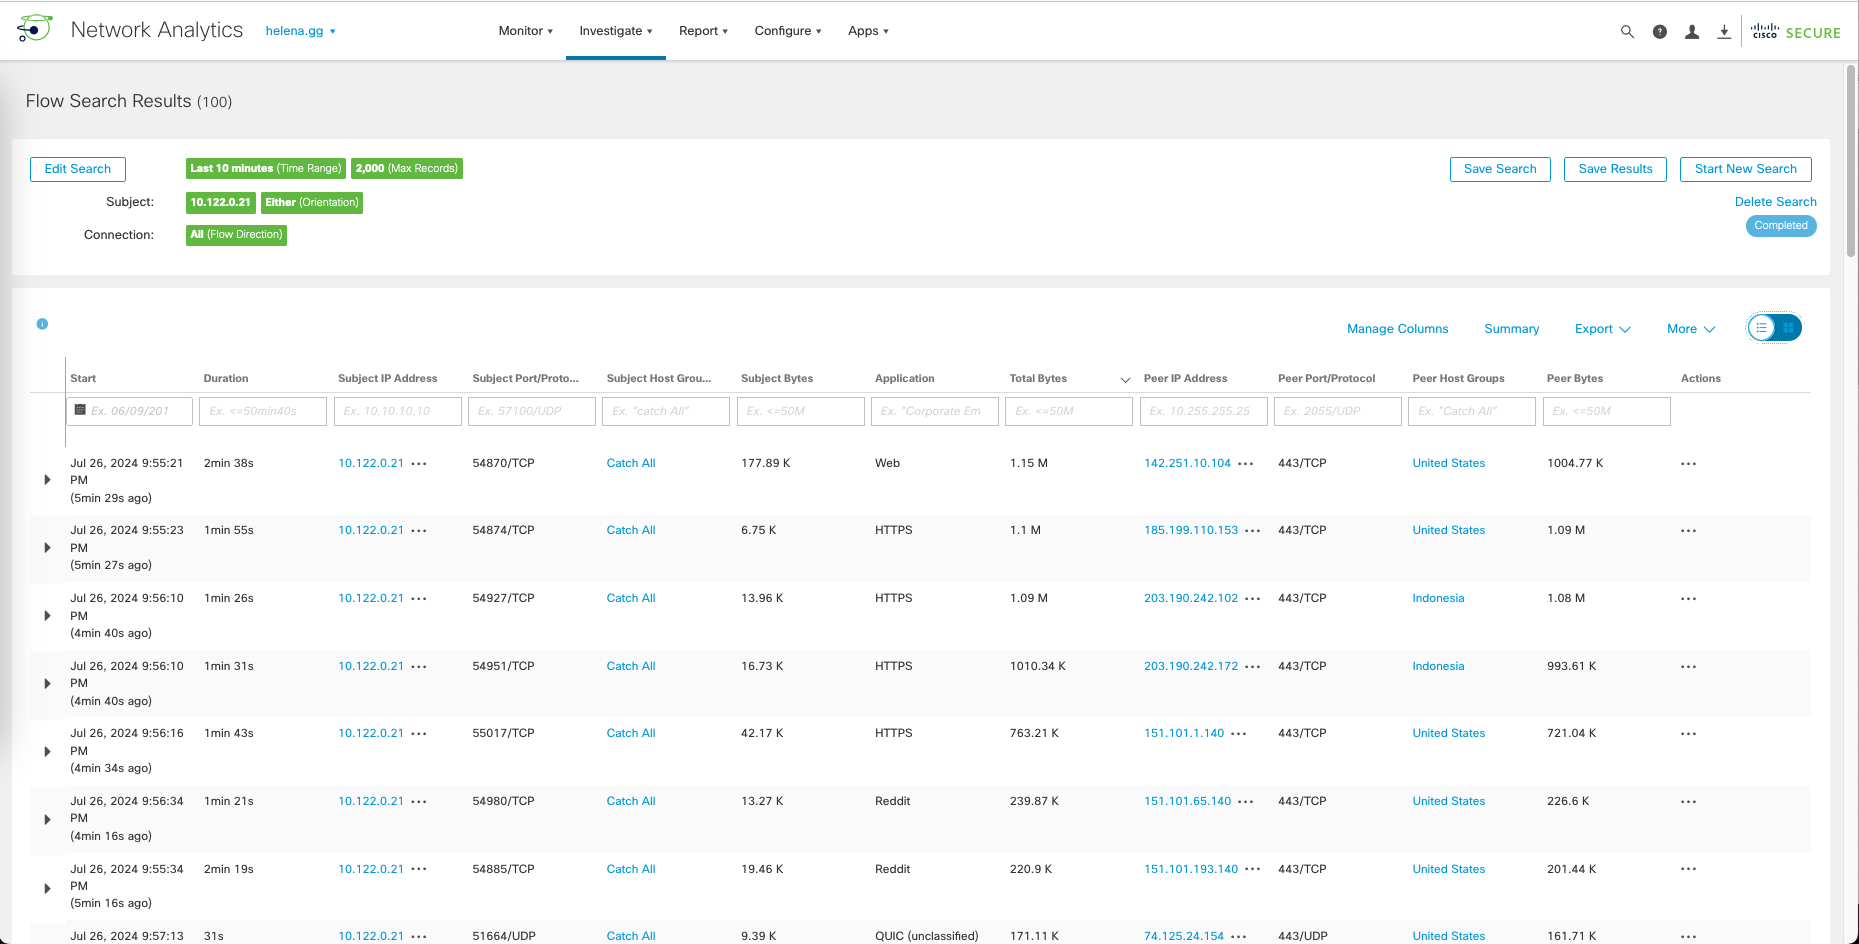Click calendar icon in Start filter field
This screenshot has width=1859, height=944.
(80, 410)
